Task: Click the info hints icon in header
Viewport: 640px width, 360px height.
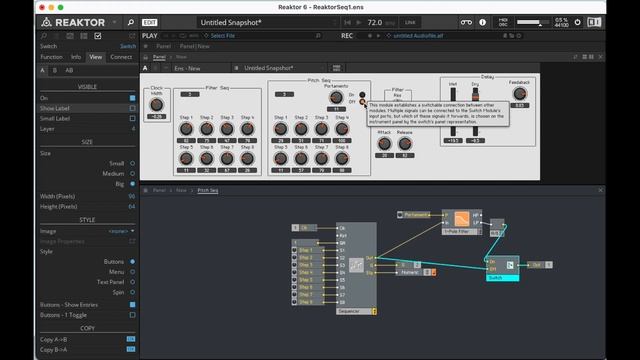Action: (x=482, y=22)
